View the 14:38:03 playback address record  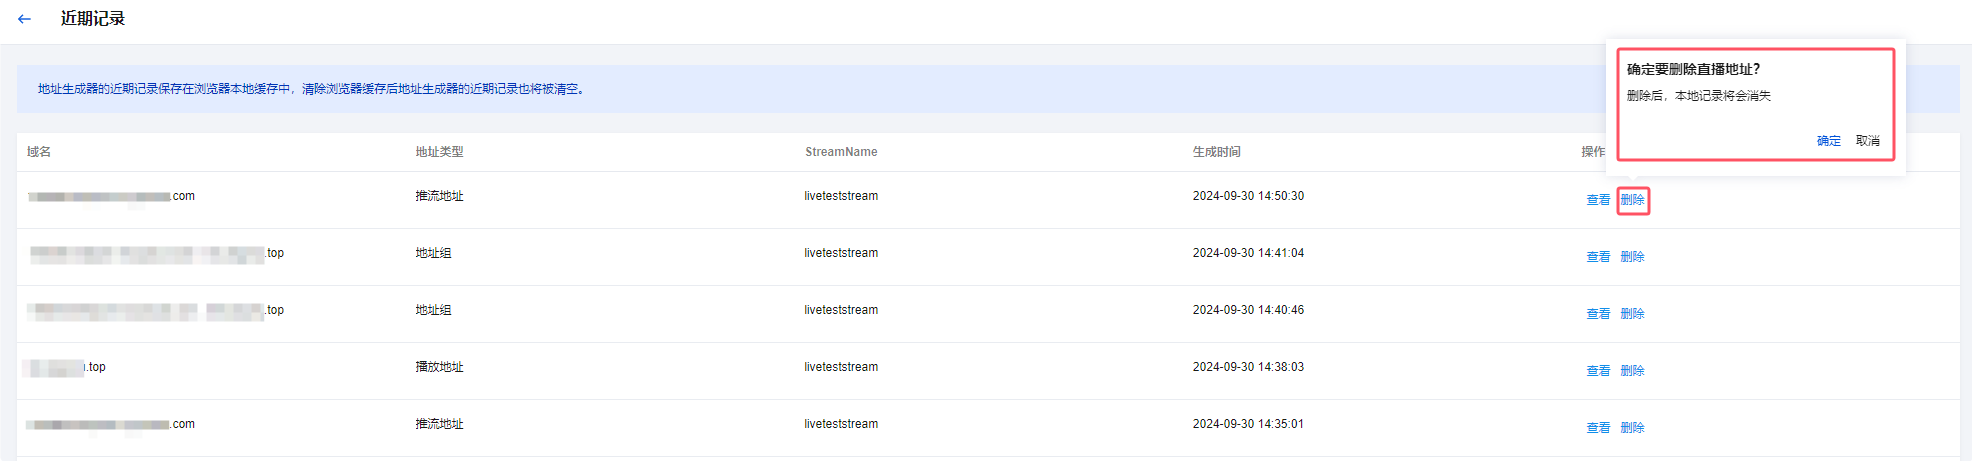click(x=1597, y=371)
